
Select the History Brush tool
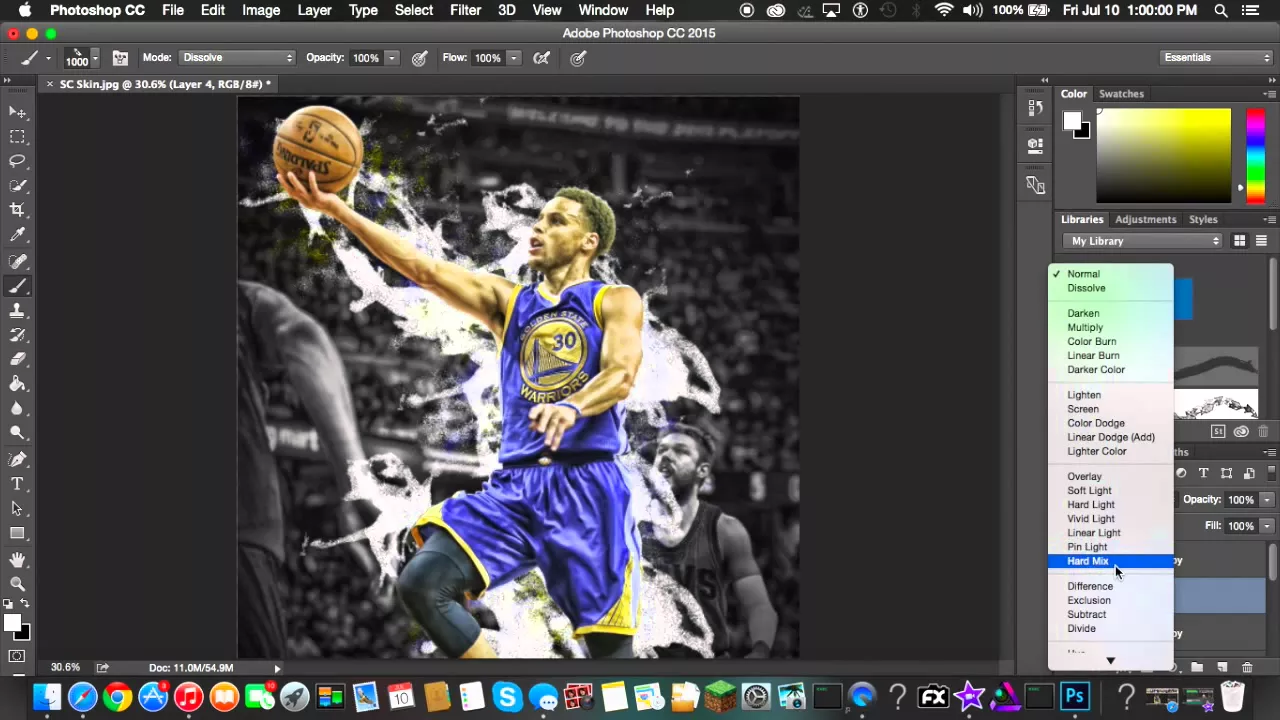click(17, 335)
